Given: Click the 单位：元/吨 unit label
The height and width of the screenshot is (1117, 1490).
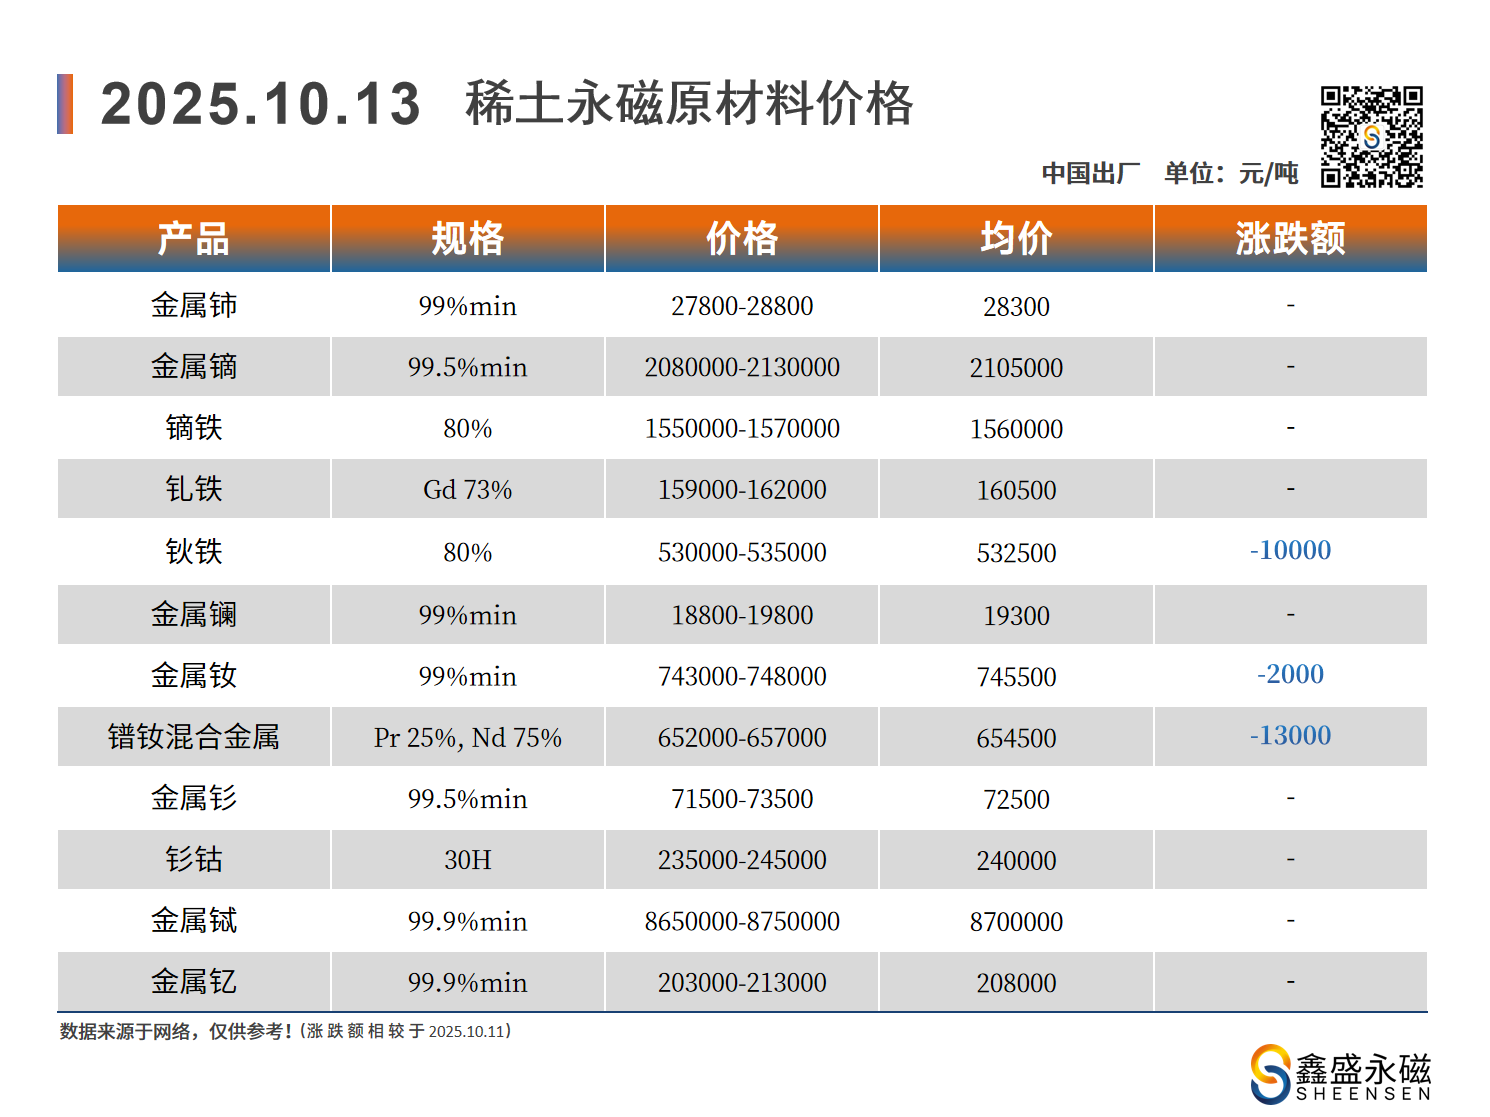Looking at the screenshot, I should click(x=1231, y=173).
